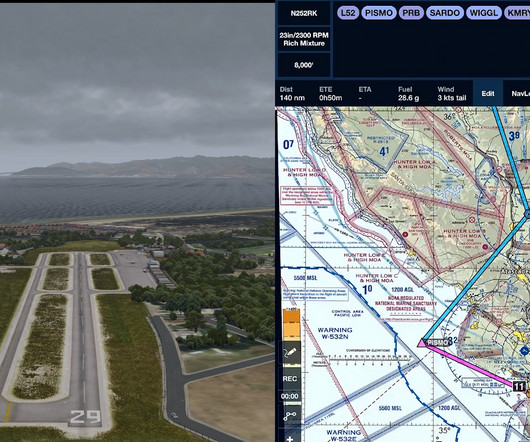Set cruise altitude in the 8,000' field
The height and width of the screenshot is (442, 530).
click(x=304, y=65)
